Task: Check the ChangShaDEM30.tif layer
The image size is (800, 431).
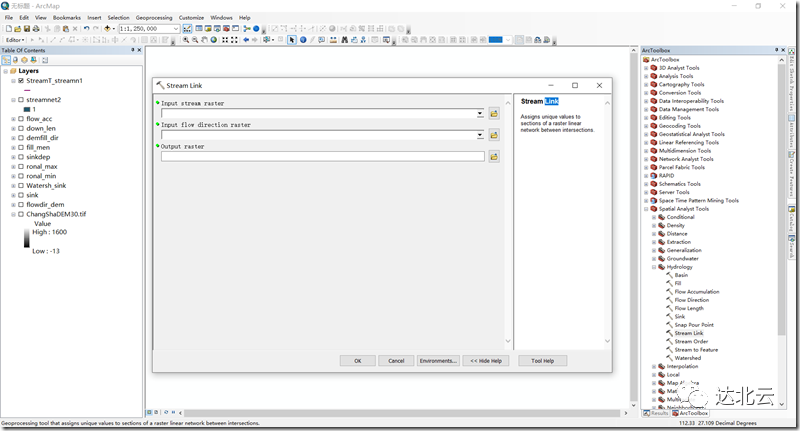Action: (x=21, y=214)
